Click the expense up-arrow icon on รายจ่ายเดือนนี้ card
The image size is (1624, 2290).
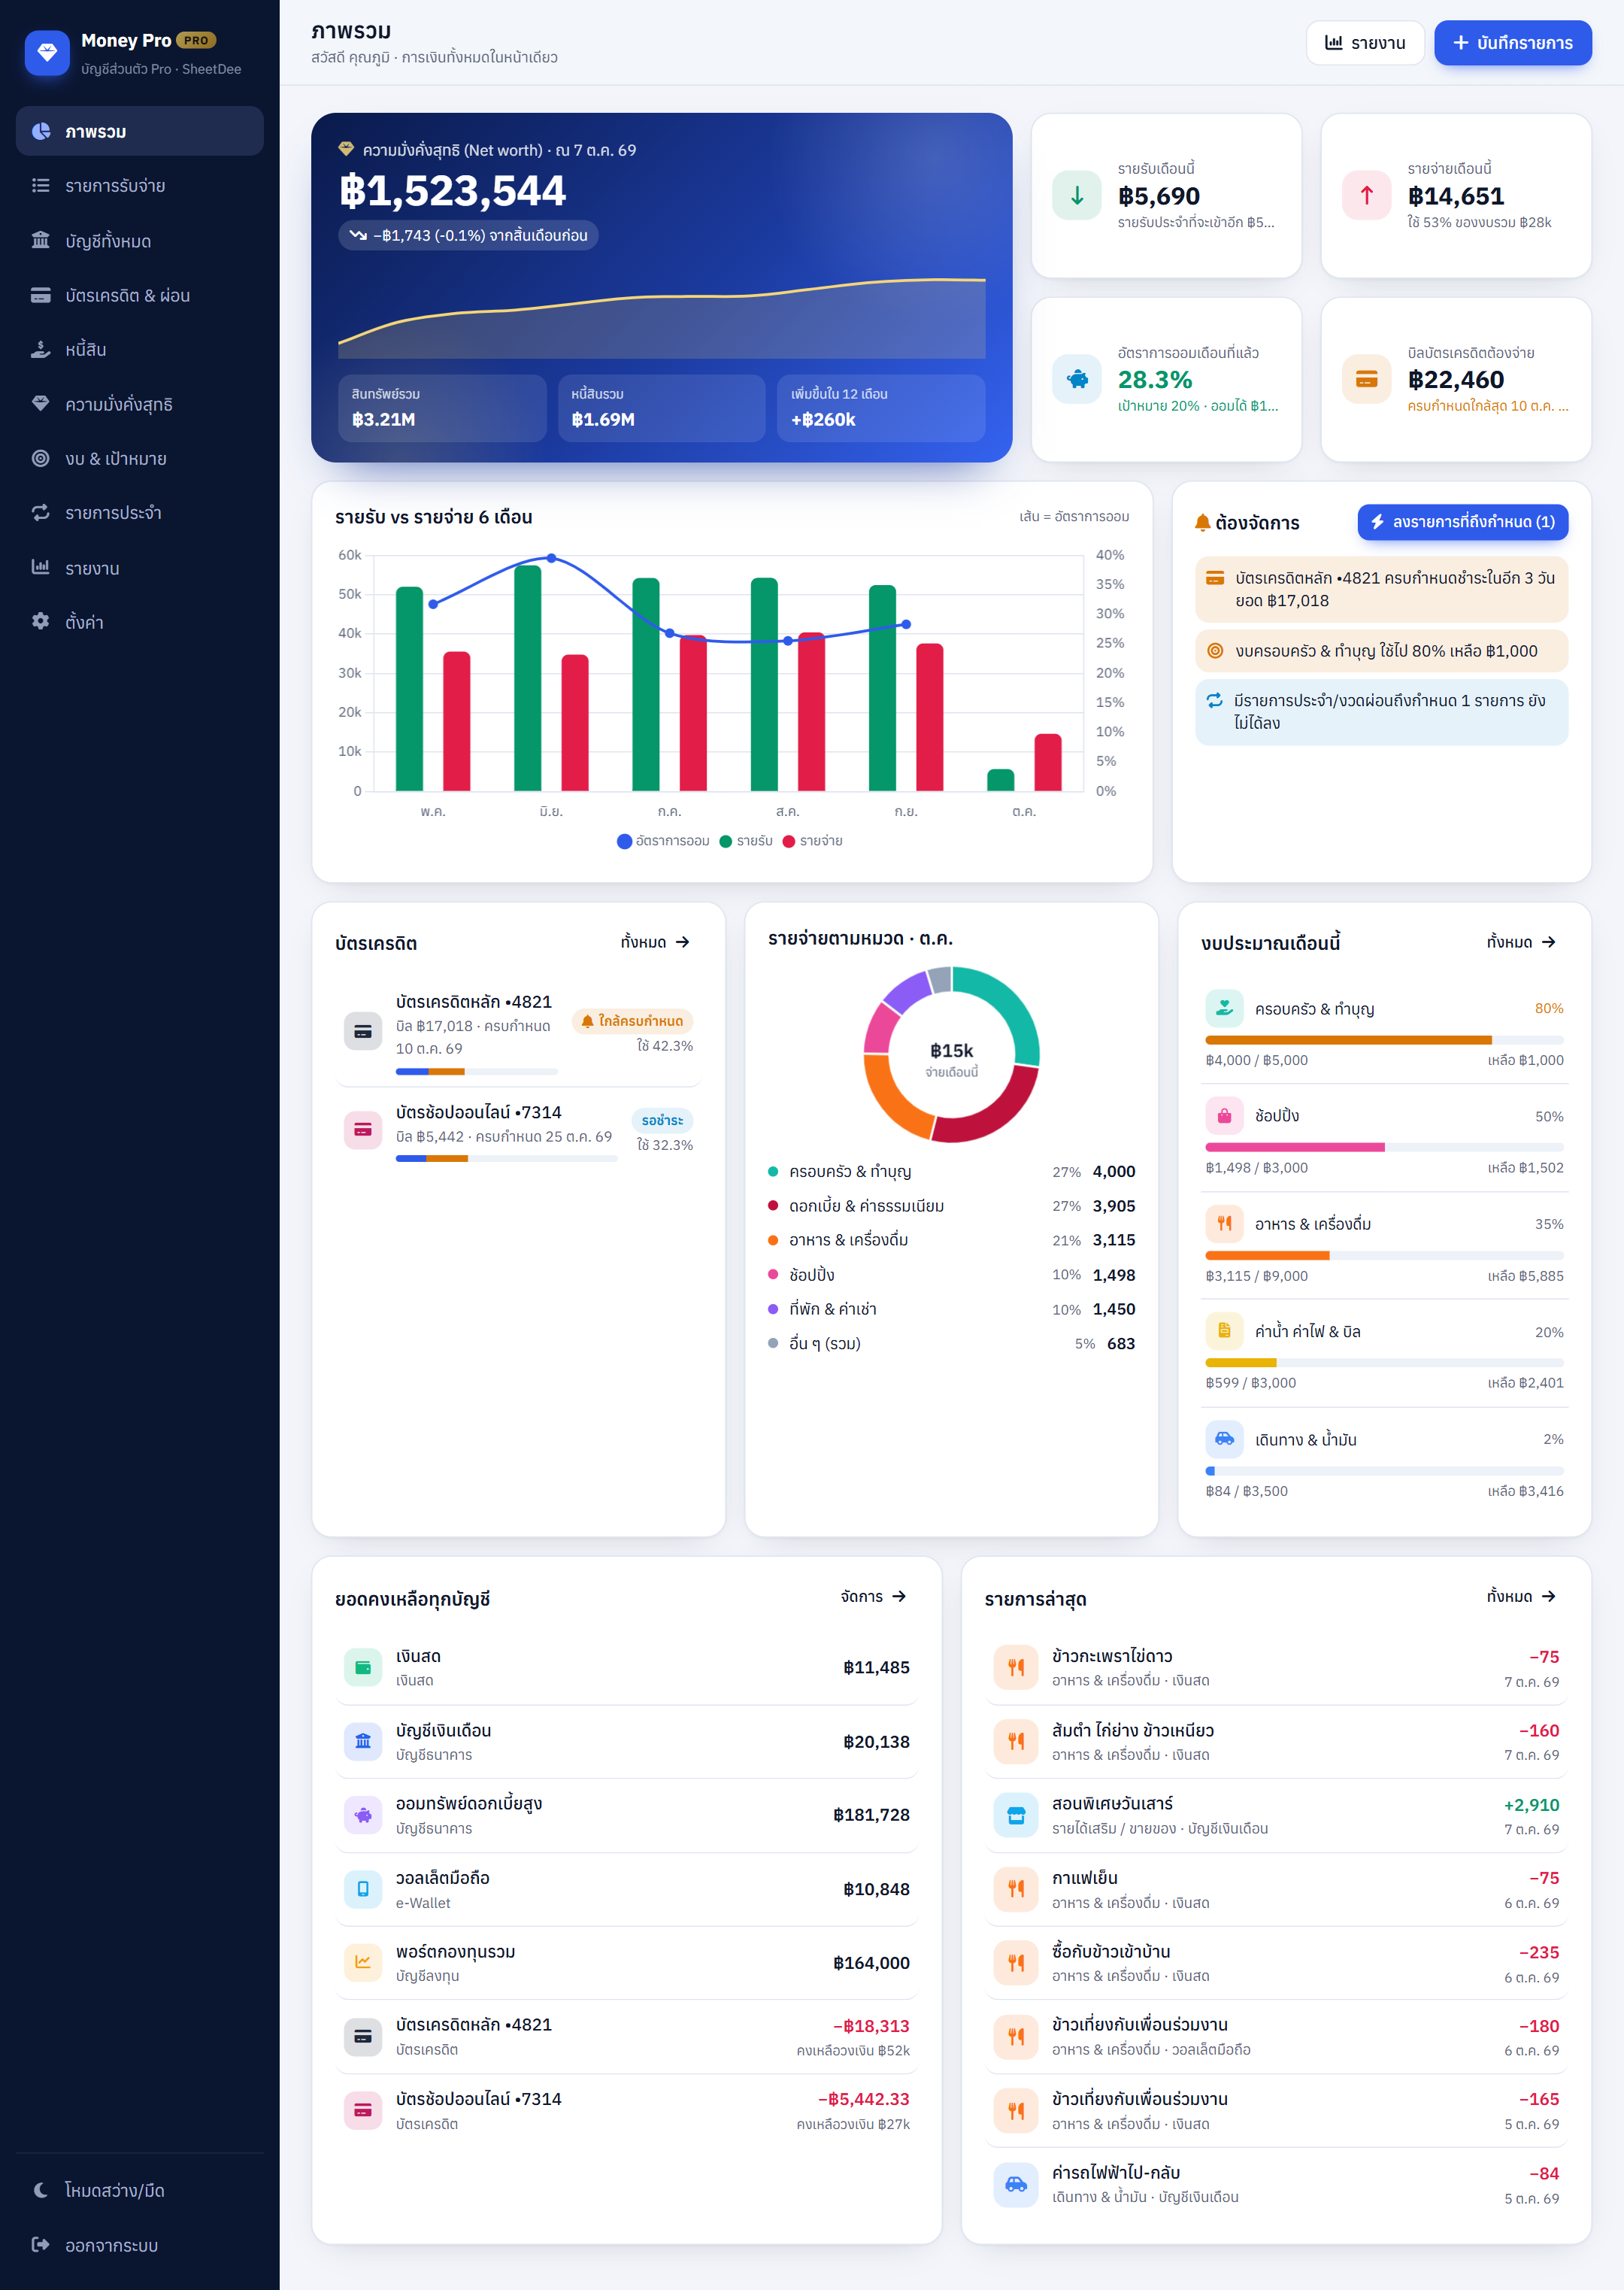tap(1366, 195)
